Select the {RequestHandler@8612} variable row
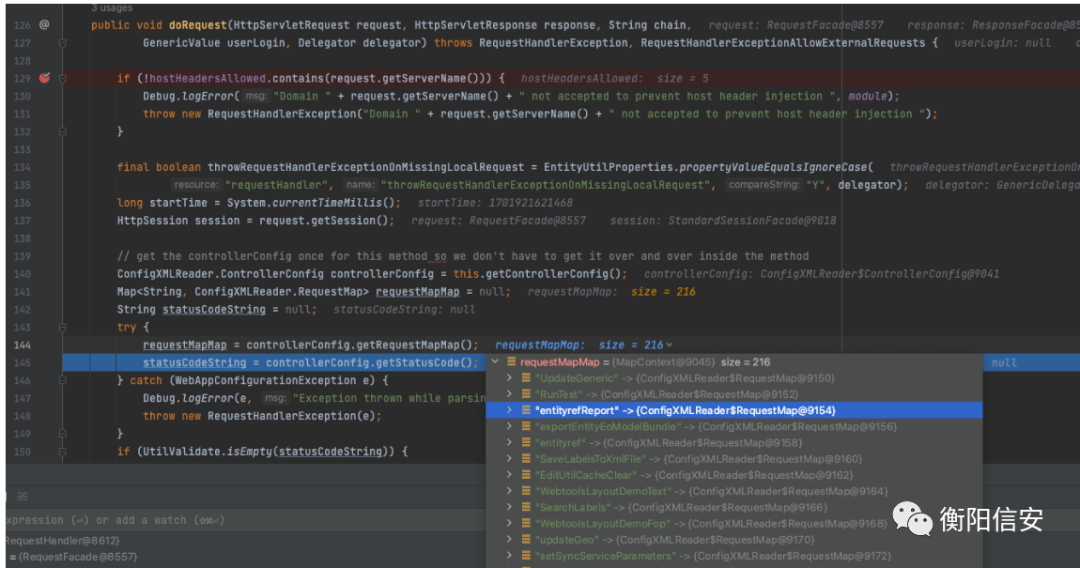The image size is (1080, 568). (245, 540)
